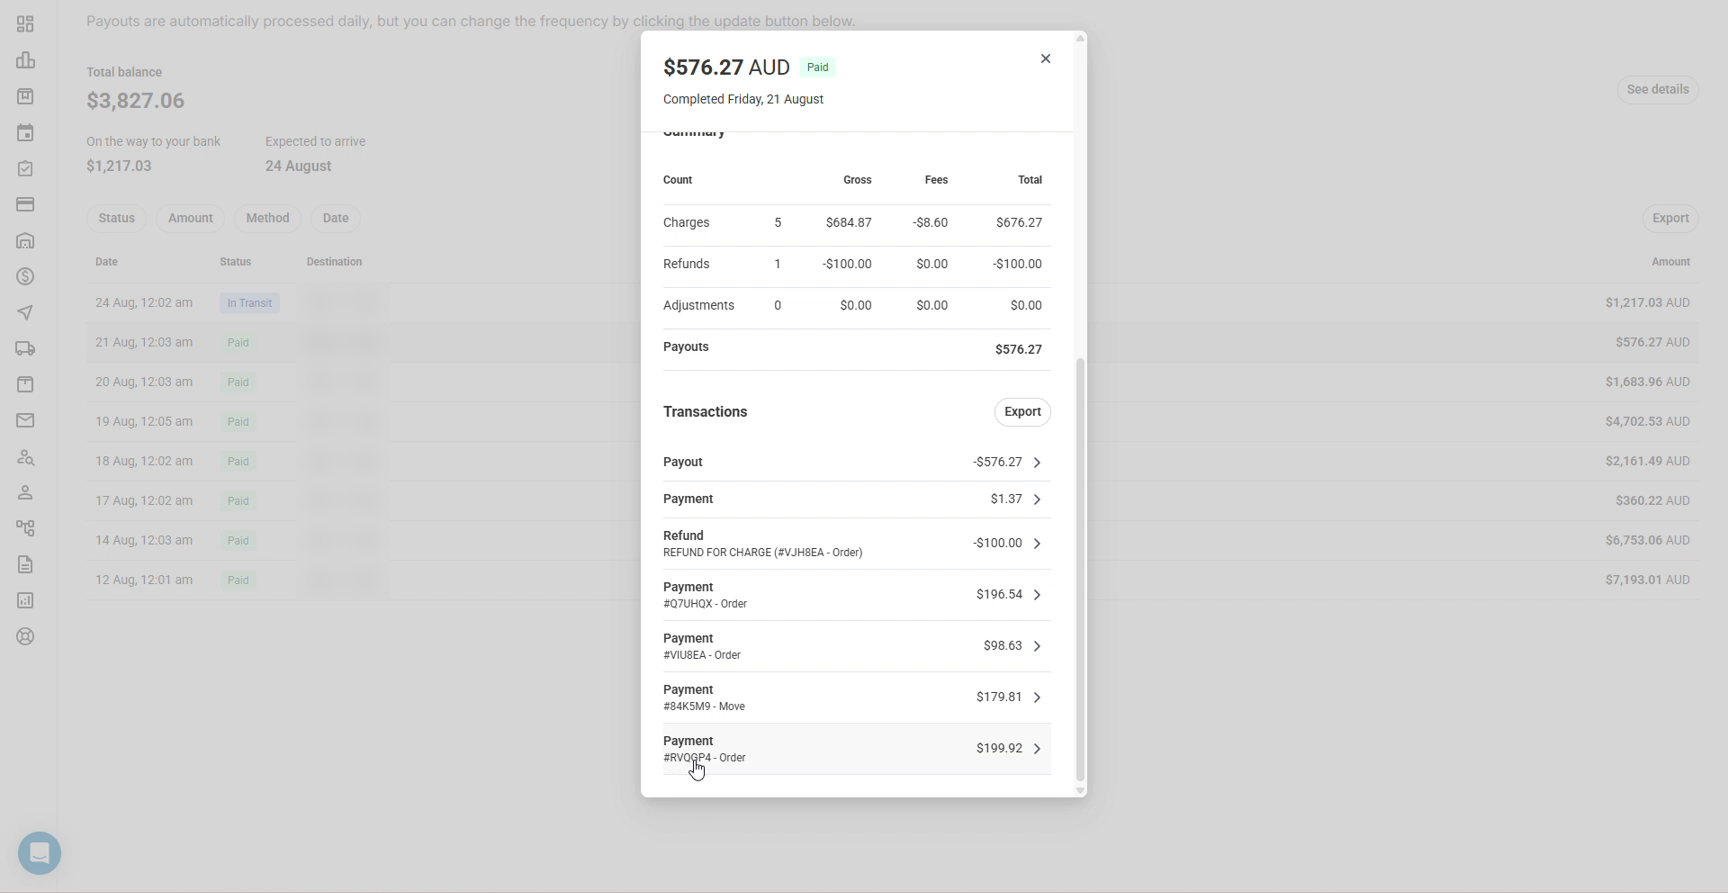The height and width of the screenshot is (893, 1728).
Task: Select the 17 Aug, 12:02 am payout row
Action: pos(893,501)
